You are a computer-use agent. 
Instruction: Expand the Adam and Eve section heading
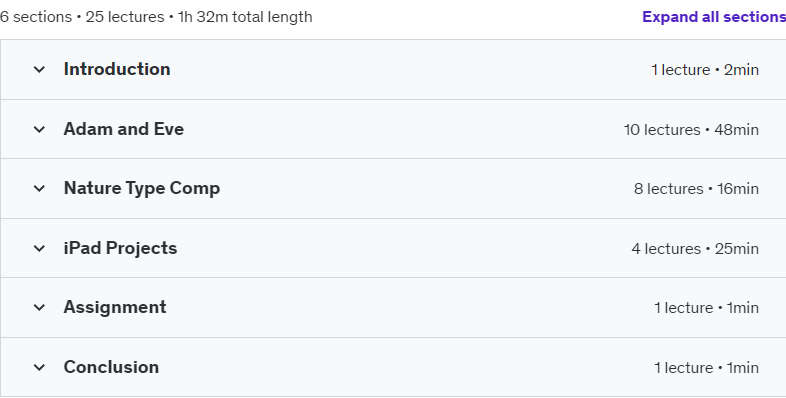coord(124,129)
